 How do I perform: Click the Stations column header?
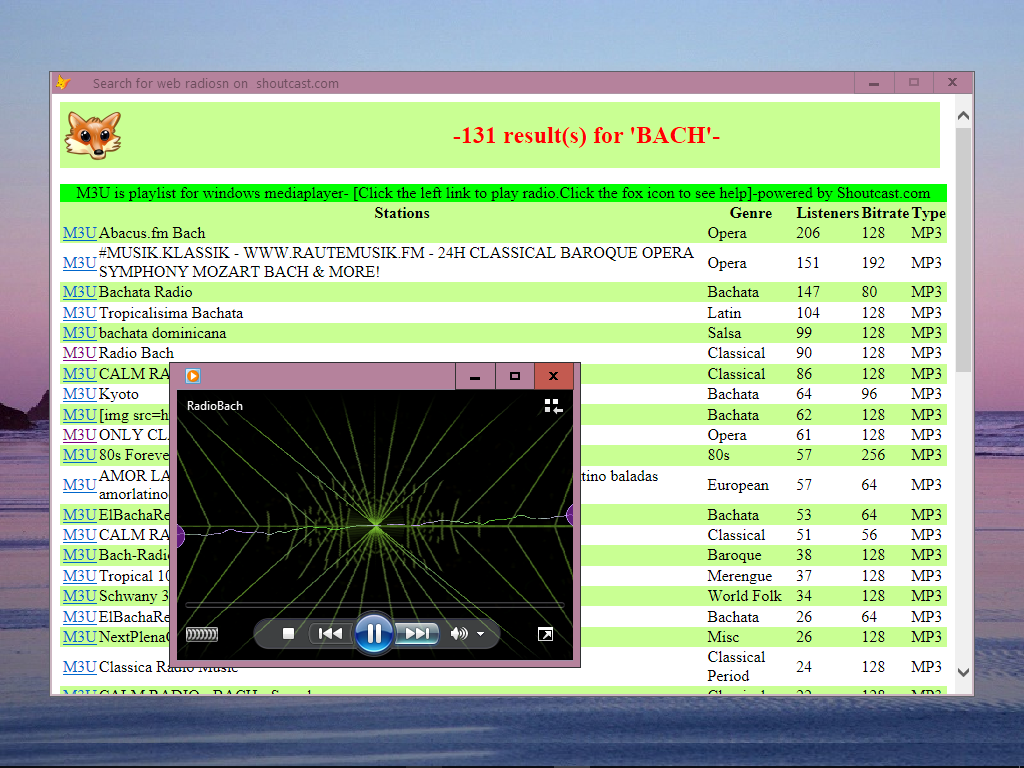(402, 213)
